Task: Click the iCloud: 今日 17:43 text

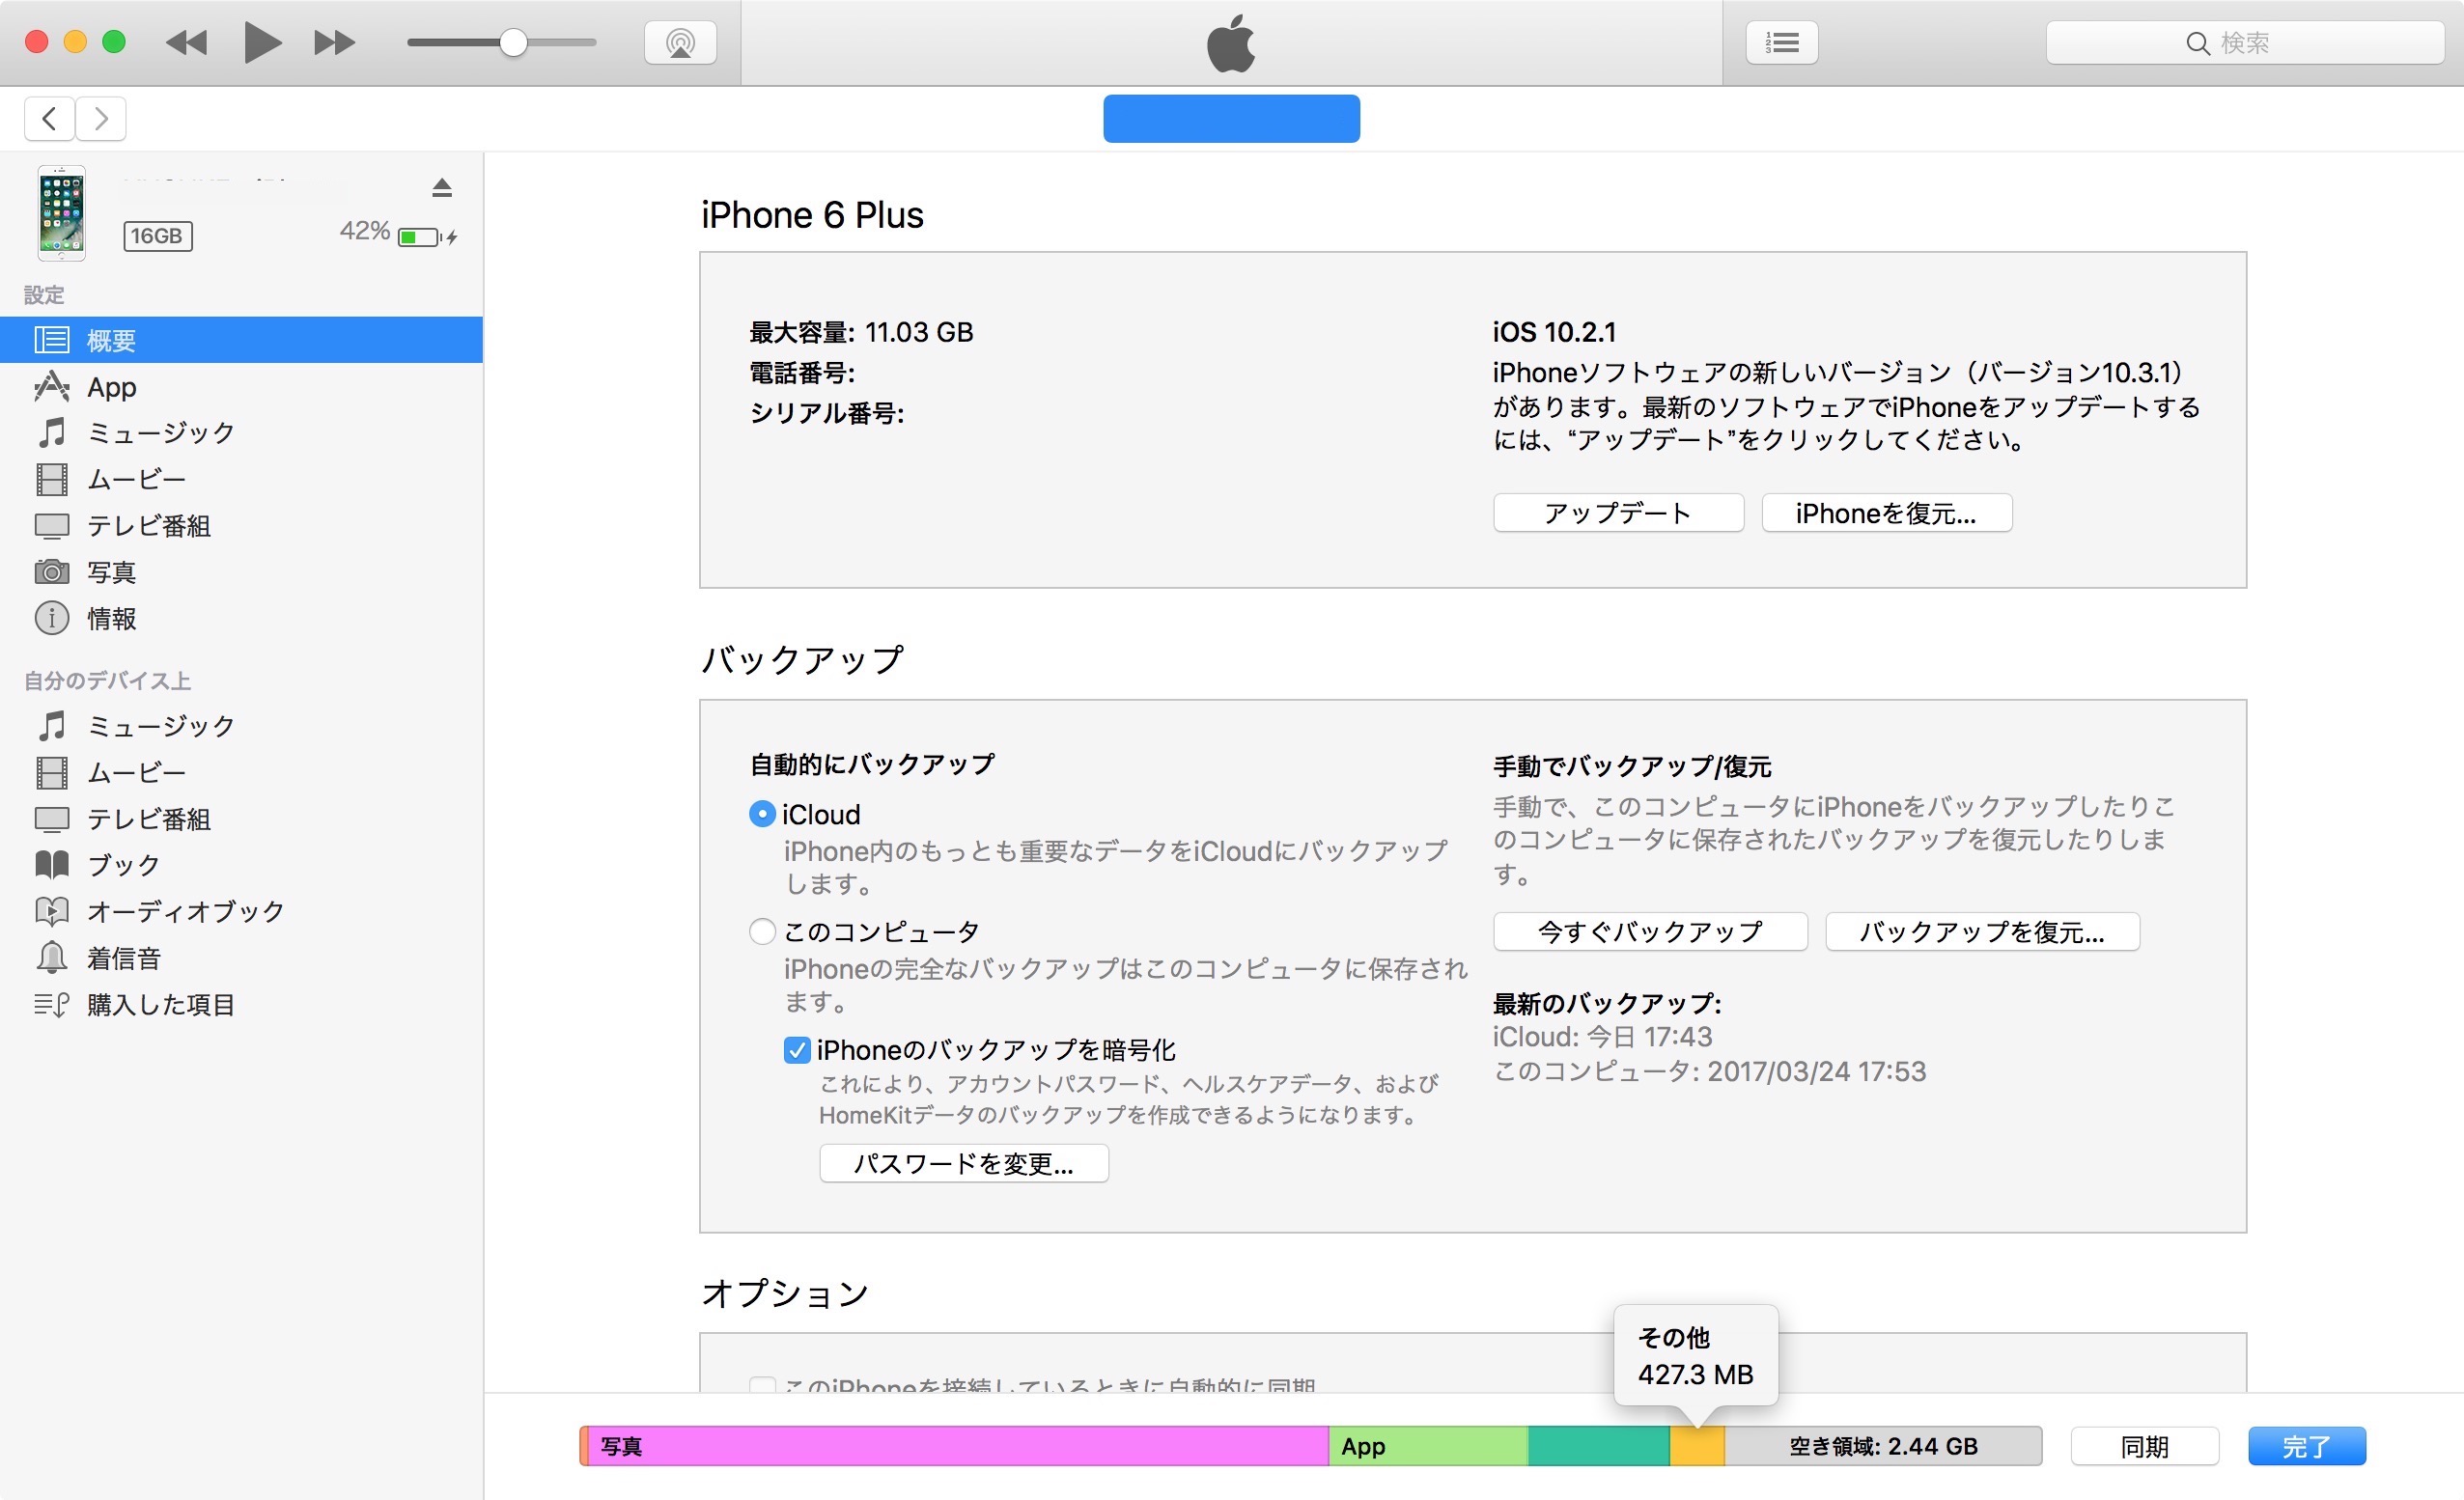Action: pyautogui.click(x=1602, y=1037)
